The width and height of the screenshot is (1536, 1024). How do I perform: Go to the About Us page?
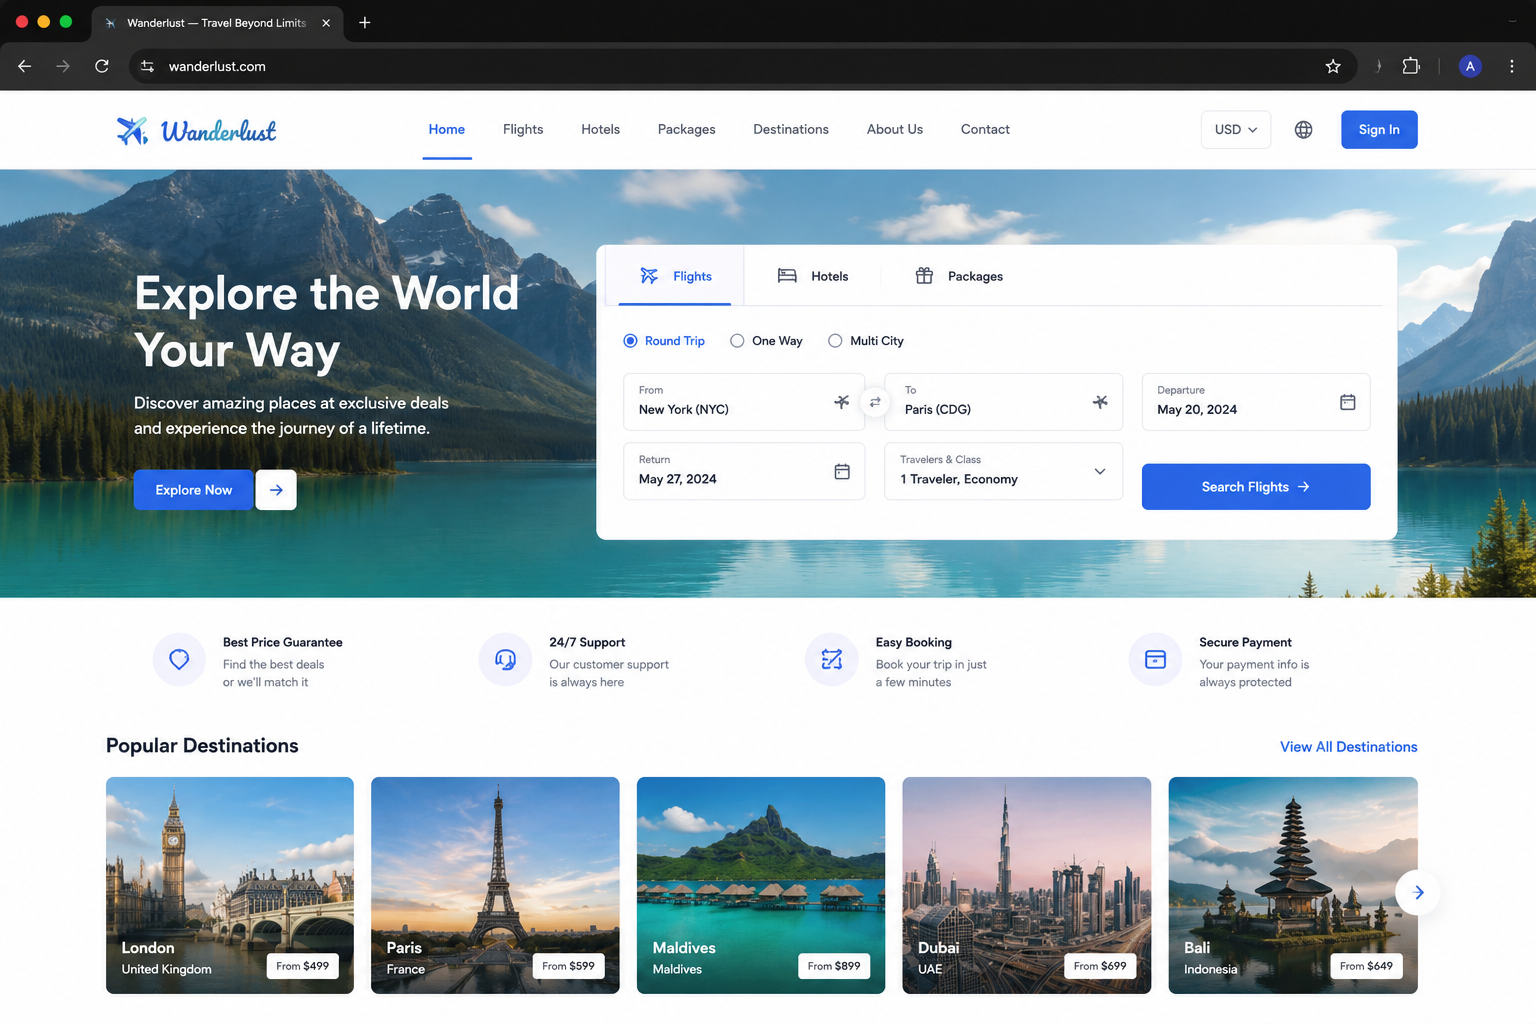(x=895, y=129)
